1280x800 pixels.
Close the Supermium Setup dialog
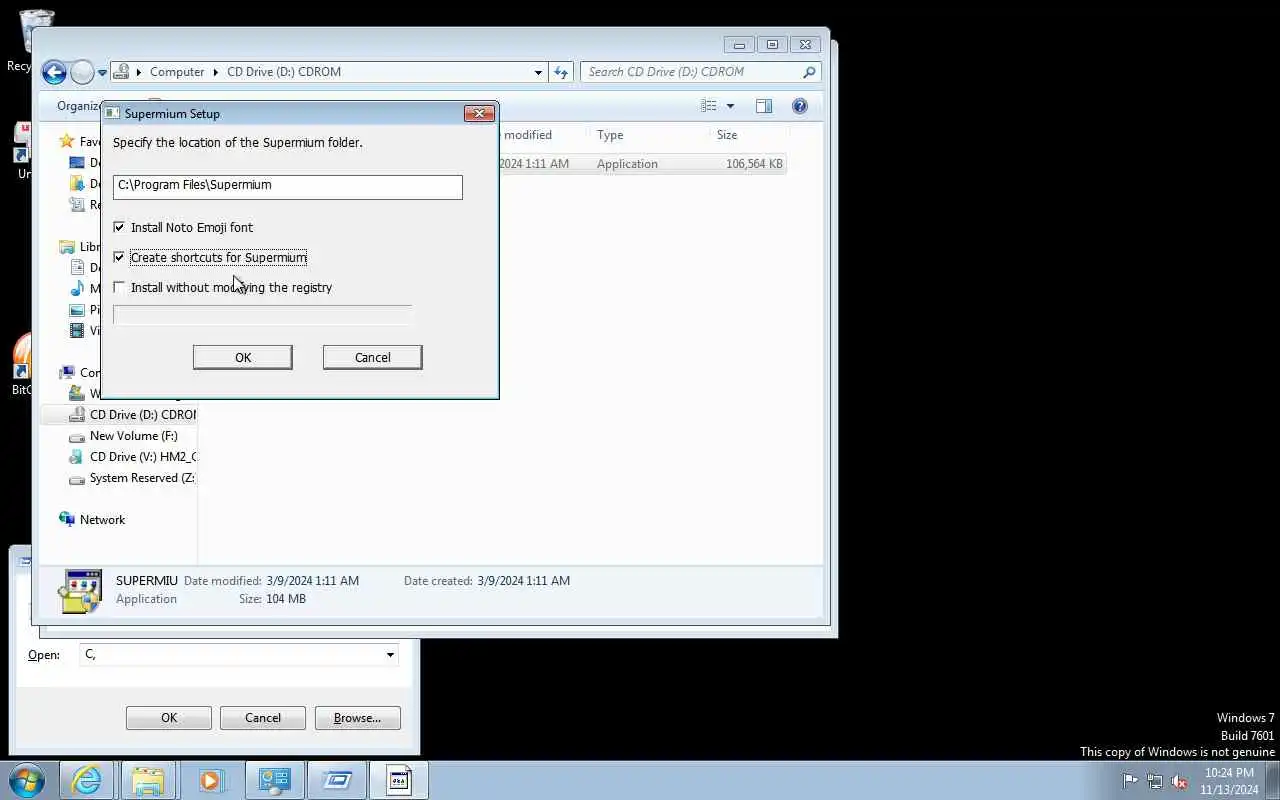click(x=480, y=113)
